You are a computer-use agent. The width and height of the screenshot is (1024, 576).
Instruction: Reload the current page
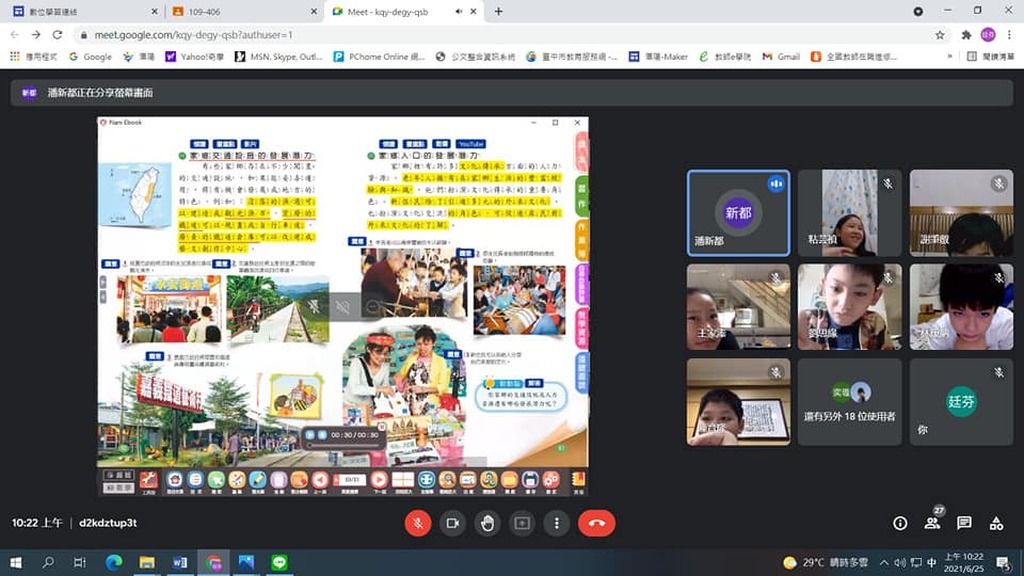click(x=57, y=35)
